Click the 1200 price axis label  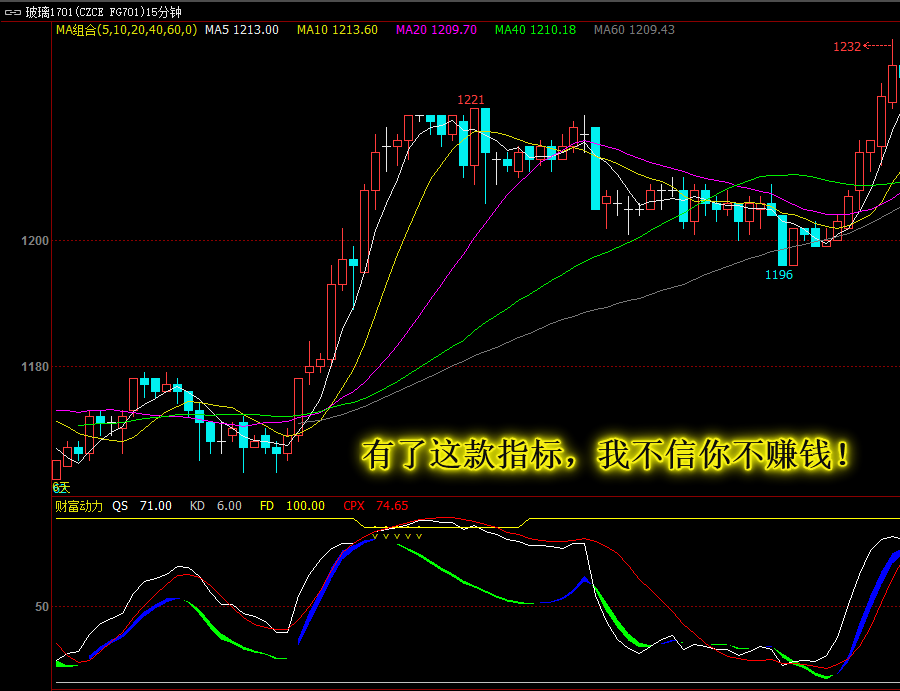[x=35, y=240]
